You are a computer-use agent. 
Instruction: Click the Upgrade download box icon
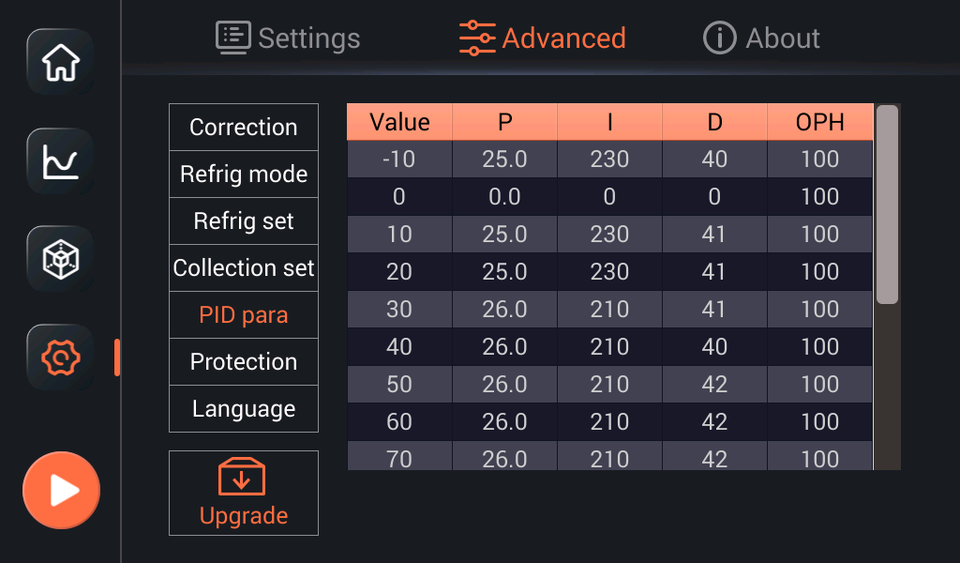coord(242,477)
